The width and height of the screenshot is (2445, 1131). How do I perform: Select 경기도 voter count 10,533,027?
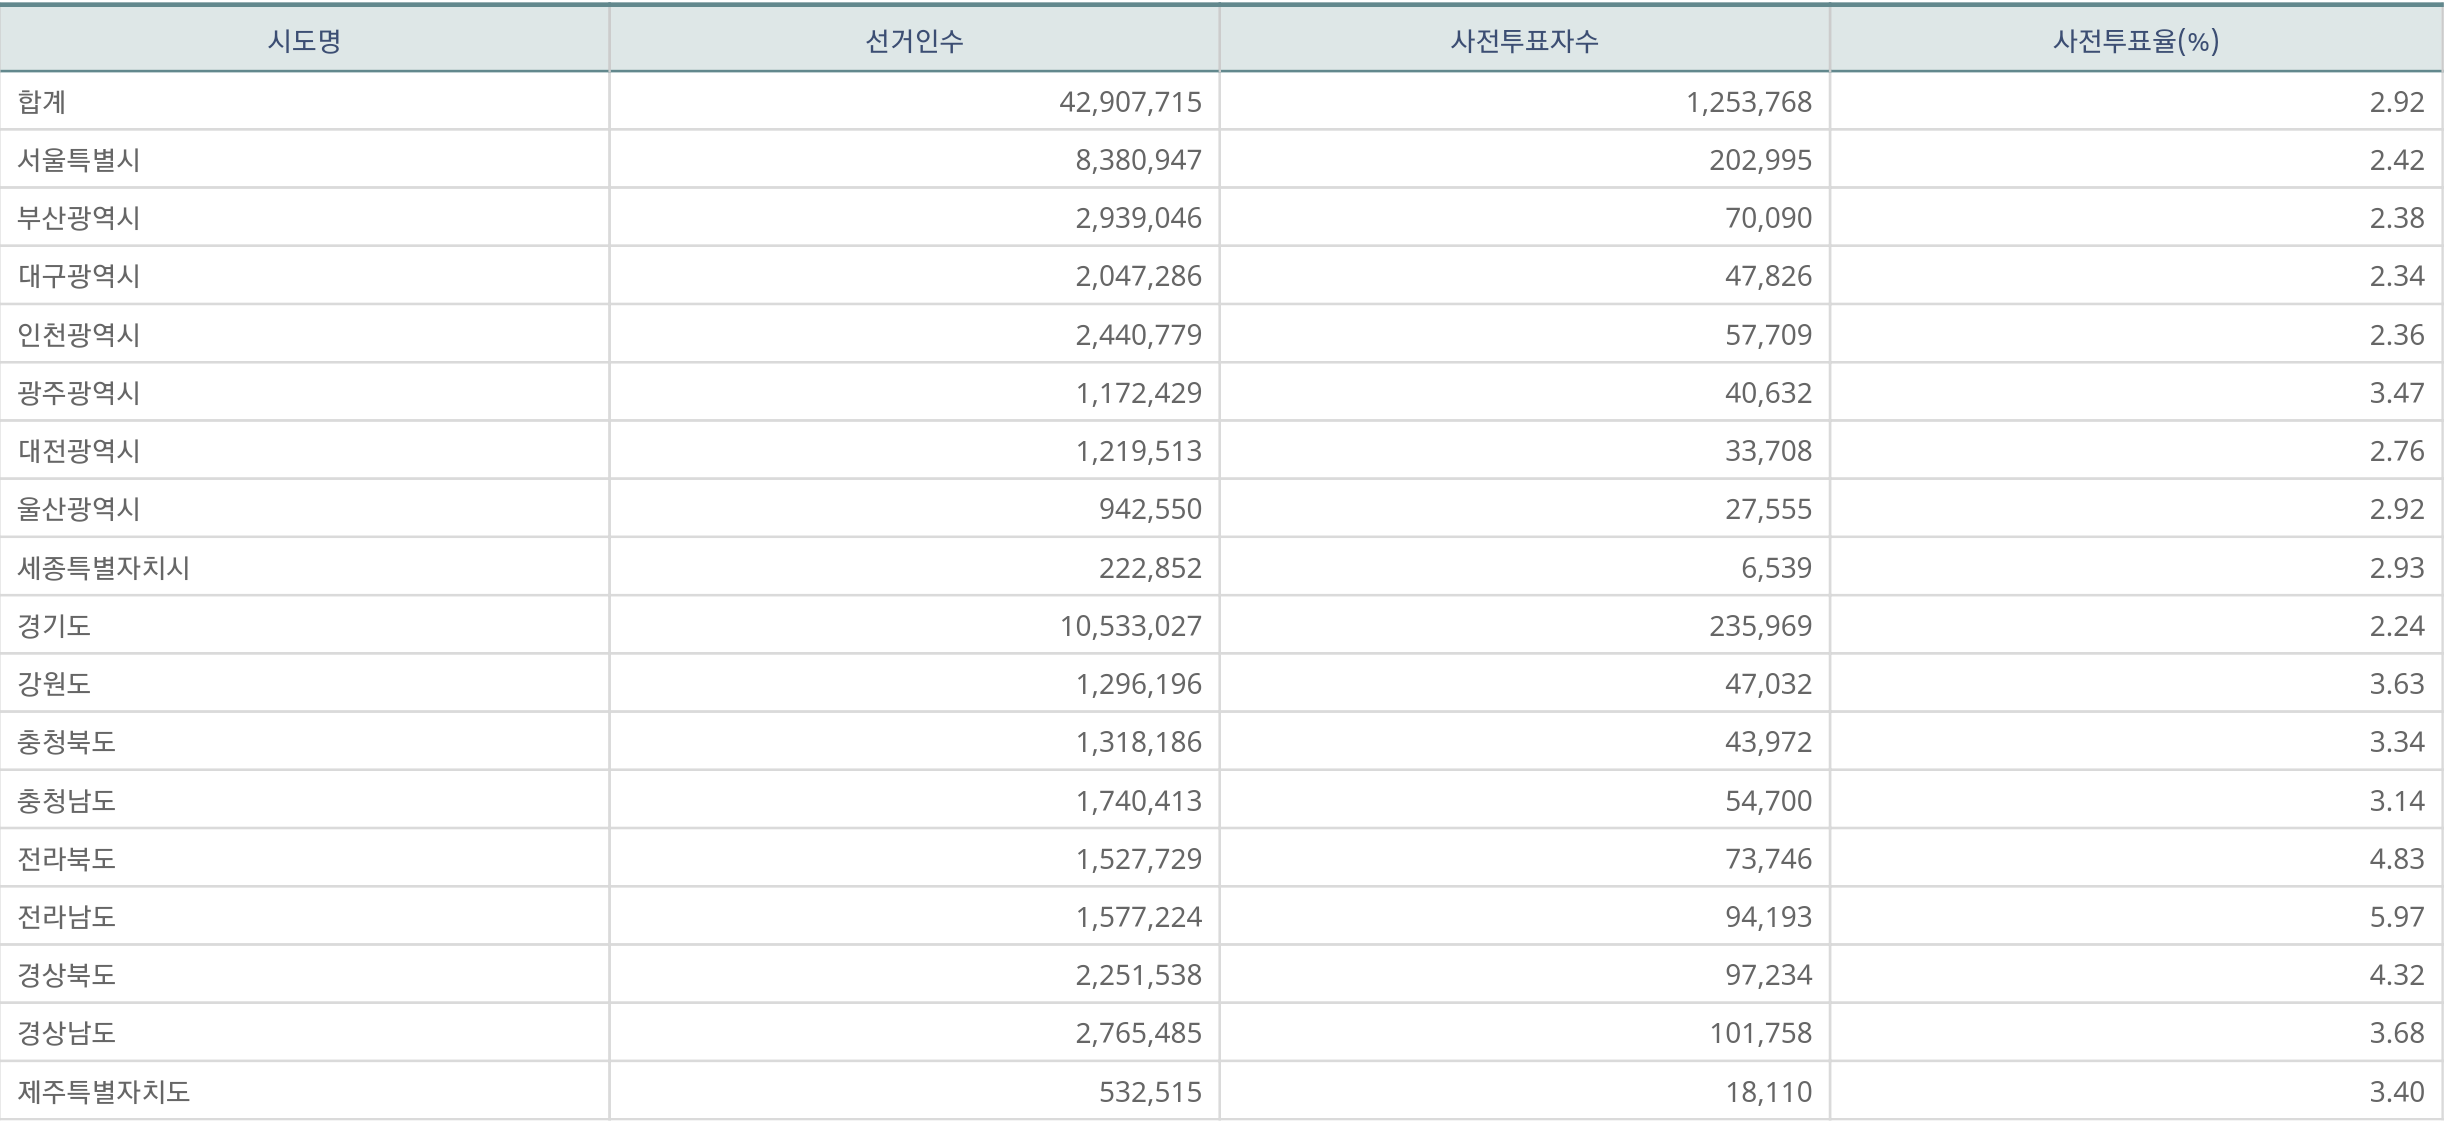click(1130, 626)
